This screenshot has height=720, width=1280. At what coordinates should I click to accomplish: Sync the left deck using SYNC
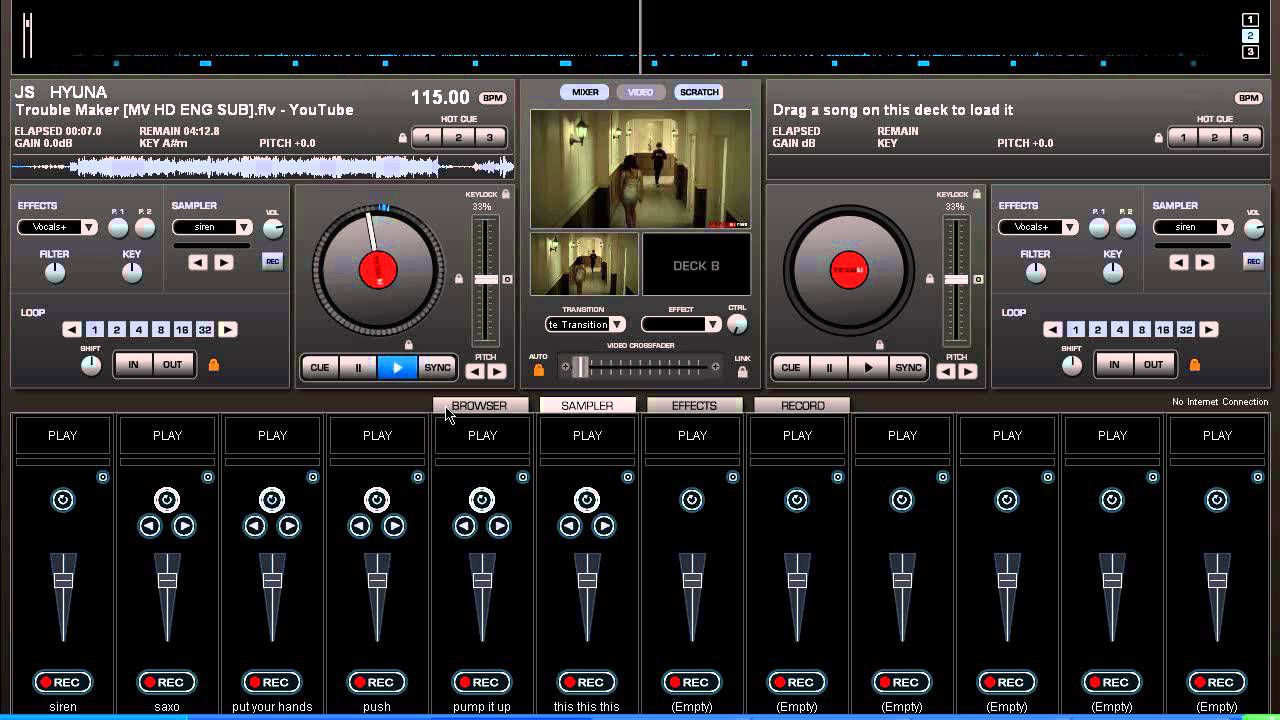pos(437,367)
